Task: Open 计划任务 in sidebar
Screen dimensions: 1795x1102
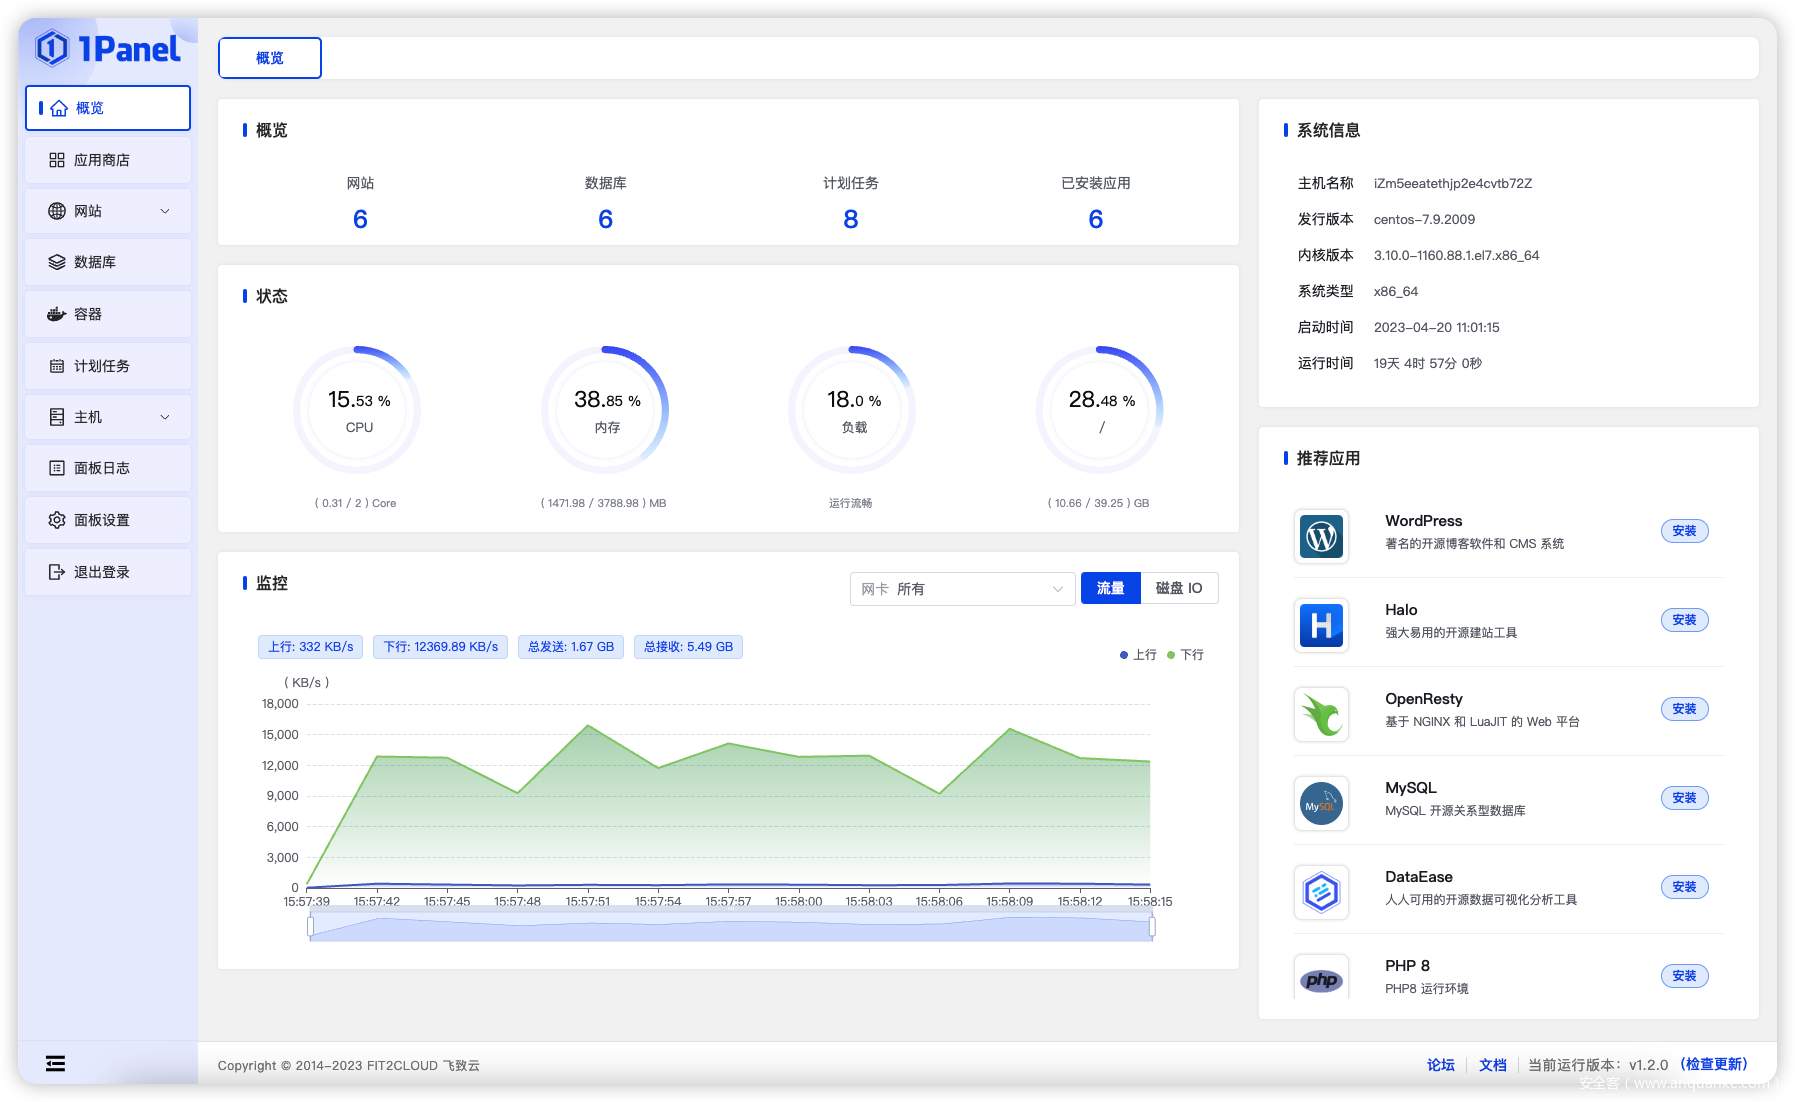Action: pos(108,366)
